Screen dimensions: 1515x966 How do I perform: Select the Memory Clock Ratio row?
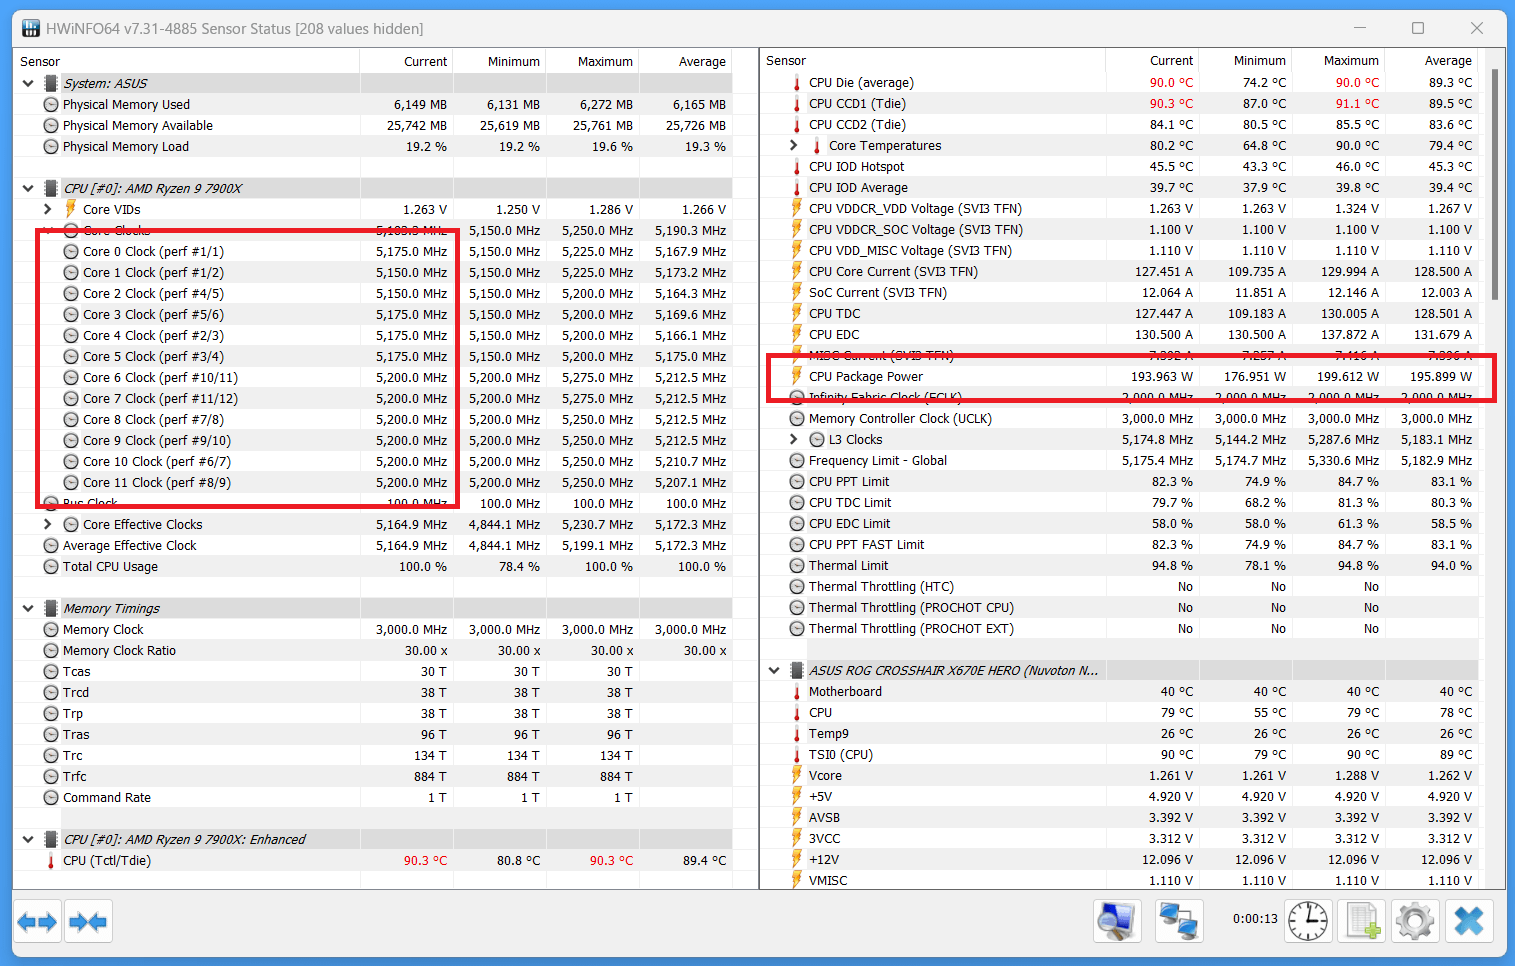[373, 651]
